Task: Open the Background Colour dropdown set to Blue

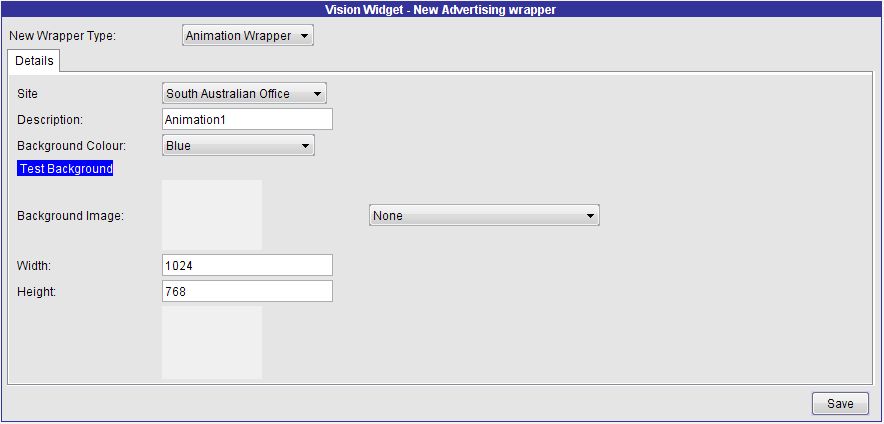Action: tap(238, 146)
